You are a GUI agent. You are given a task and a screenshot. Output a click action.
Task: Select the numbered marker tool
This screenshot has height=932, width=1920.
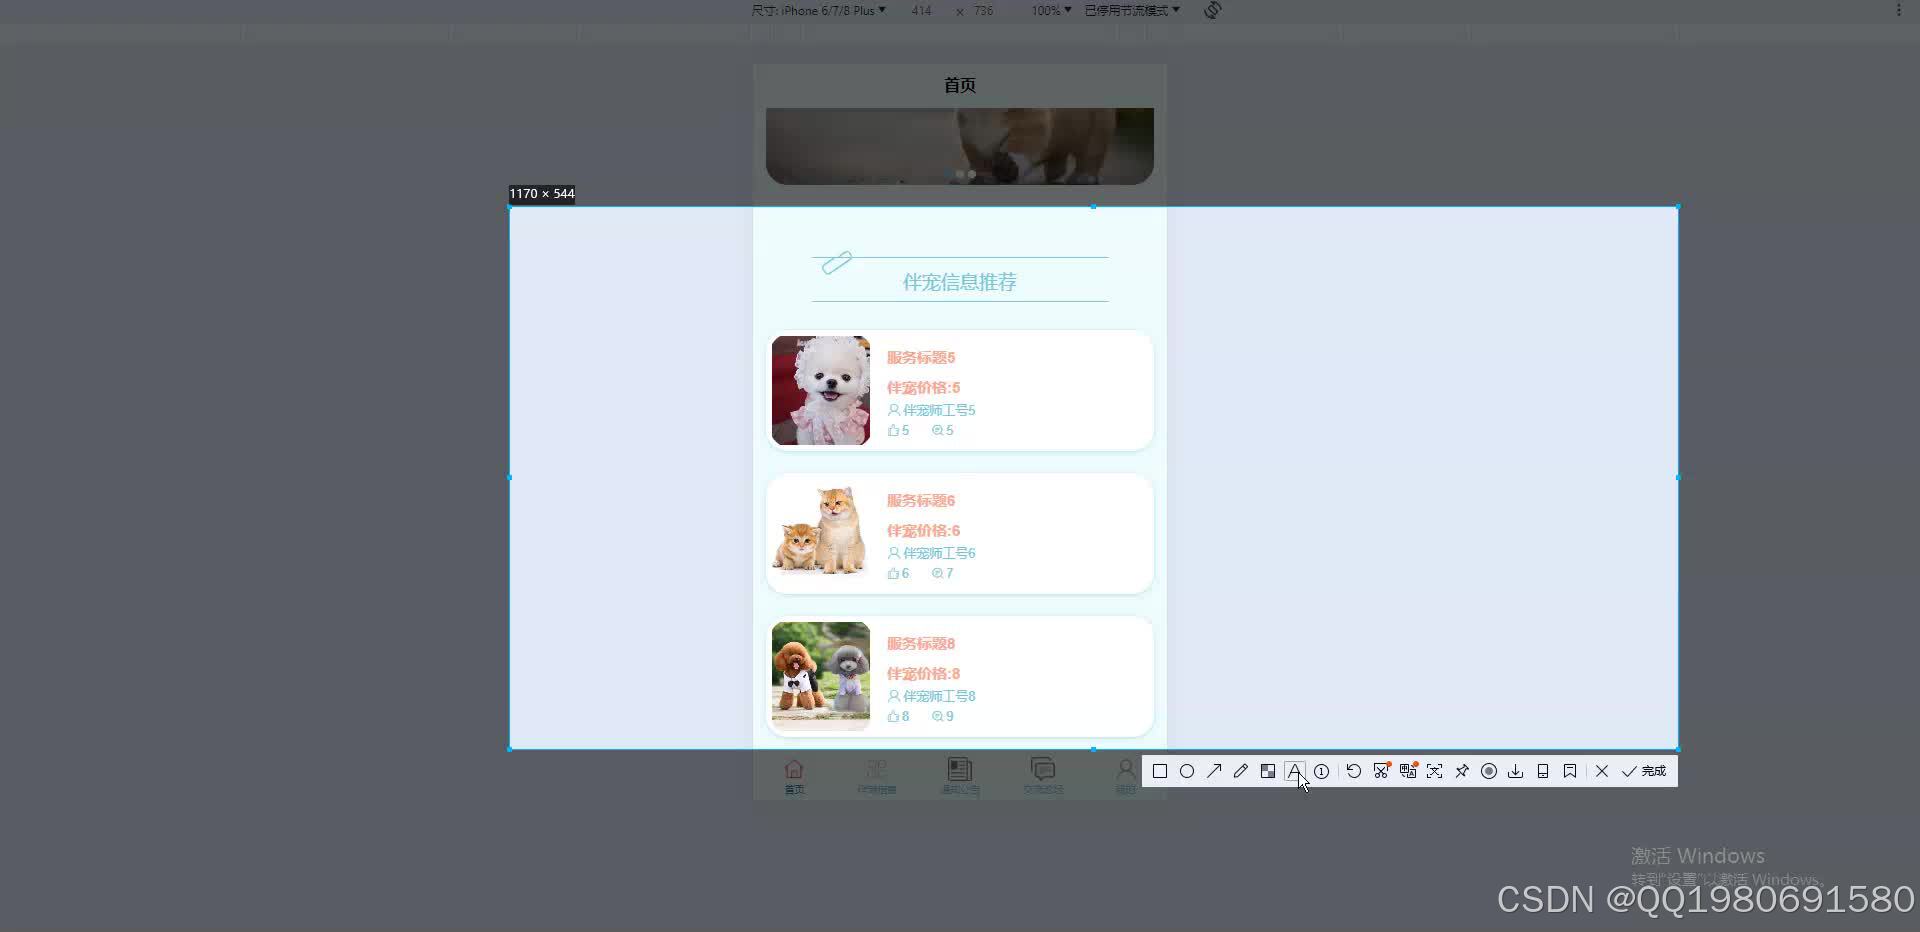click(x=1322, y=771)
